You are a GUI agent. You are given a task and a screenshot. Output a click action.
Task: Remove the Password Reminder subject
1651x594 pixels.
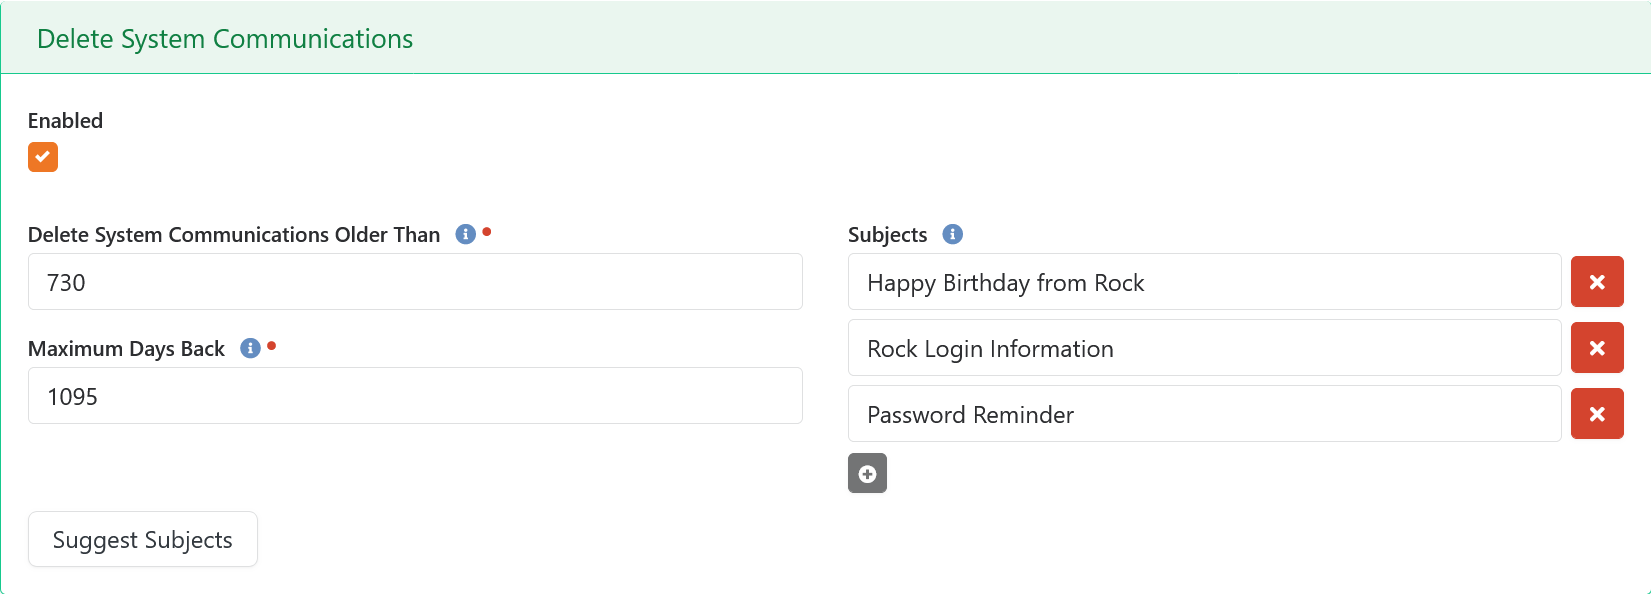[x=1596, y=414]
